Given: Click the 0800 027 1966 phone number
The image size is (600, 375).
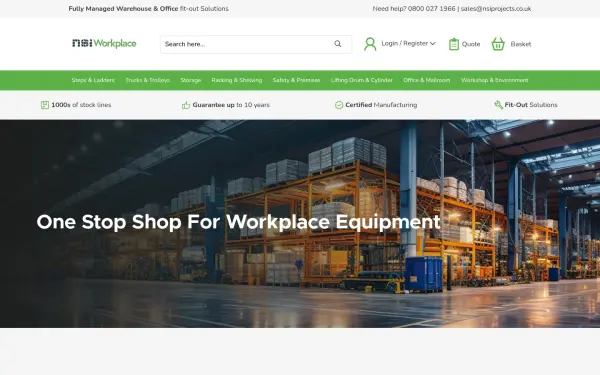Looking at the screenshot, I should click(432, 8).
